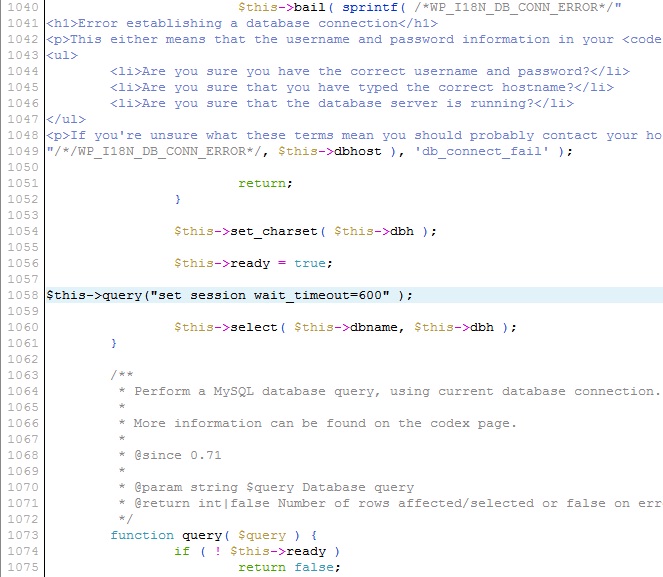
Task: Click the "<ul>" tag on line 1043
Action: click(x=62, y=55)
